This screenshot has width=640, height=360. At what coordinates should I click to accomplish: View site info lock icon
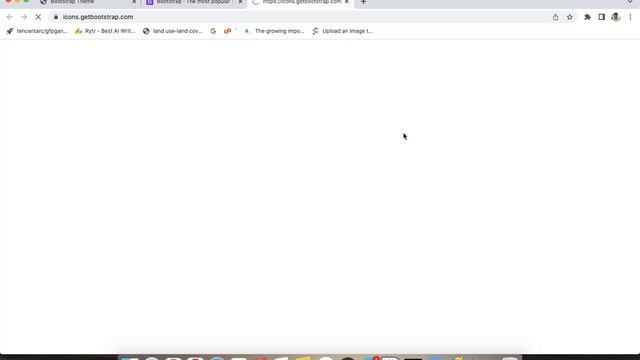point(56,17)
